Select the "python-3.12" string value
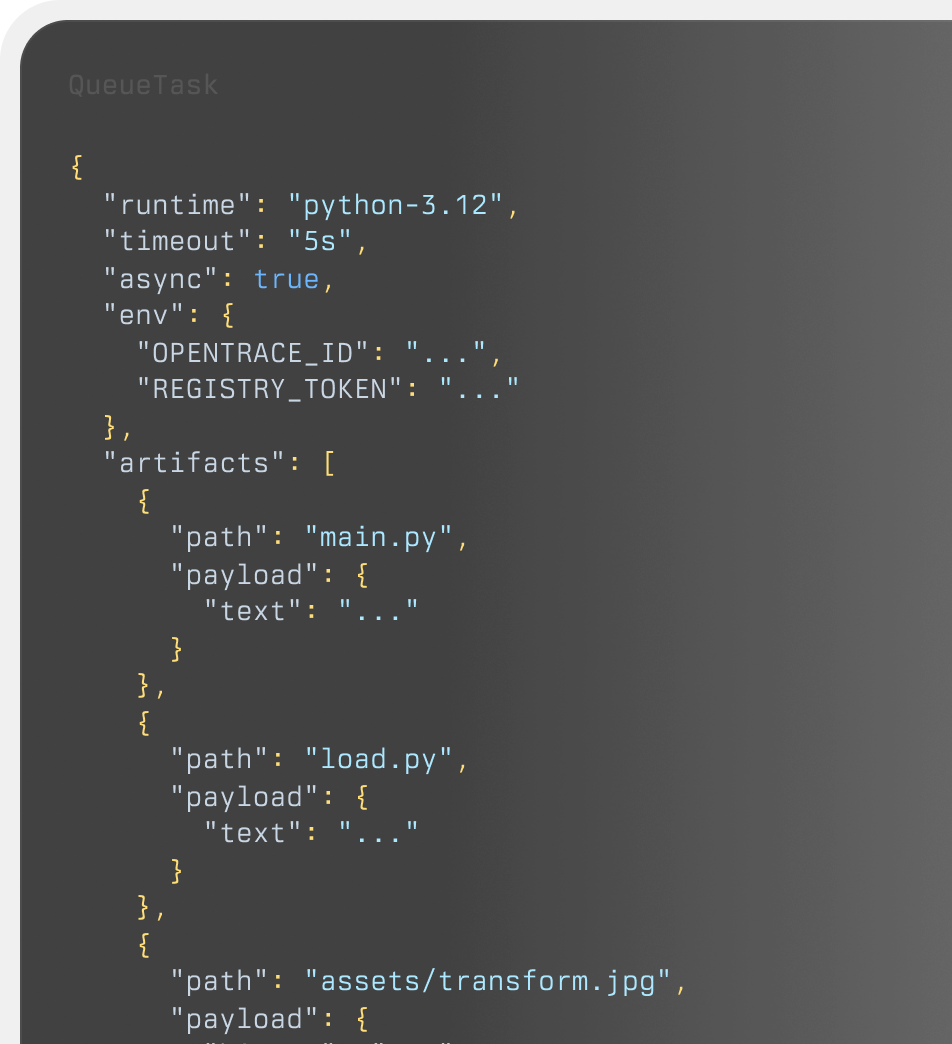Viewport: 952px width, 1044px height. pos(395,205)
